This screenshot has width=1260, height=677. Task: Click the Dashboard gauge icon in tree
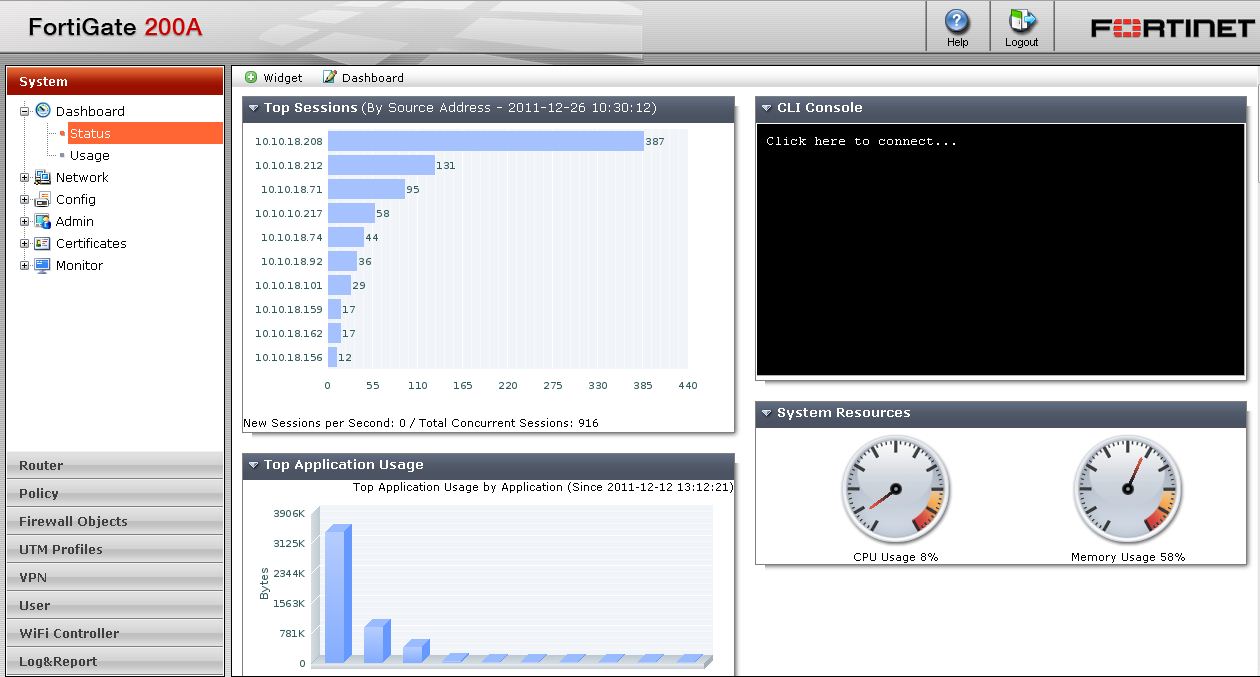click(43, 110)
